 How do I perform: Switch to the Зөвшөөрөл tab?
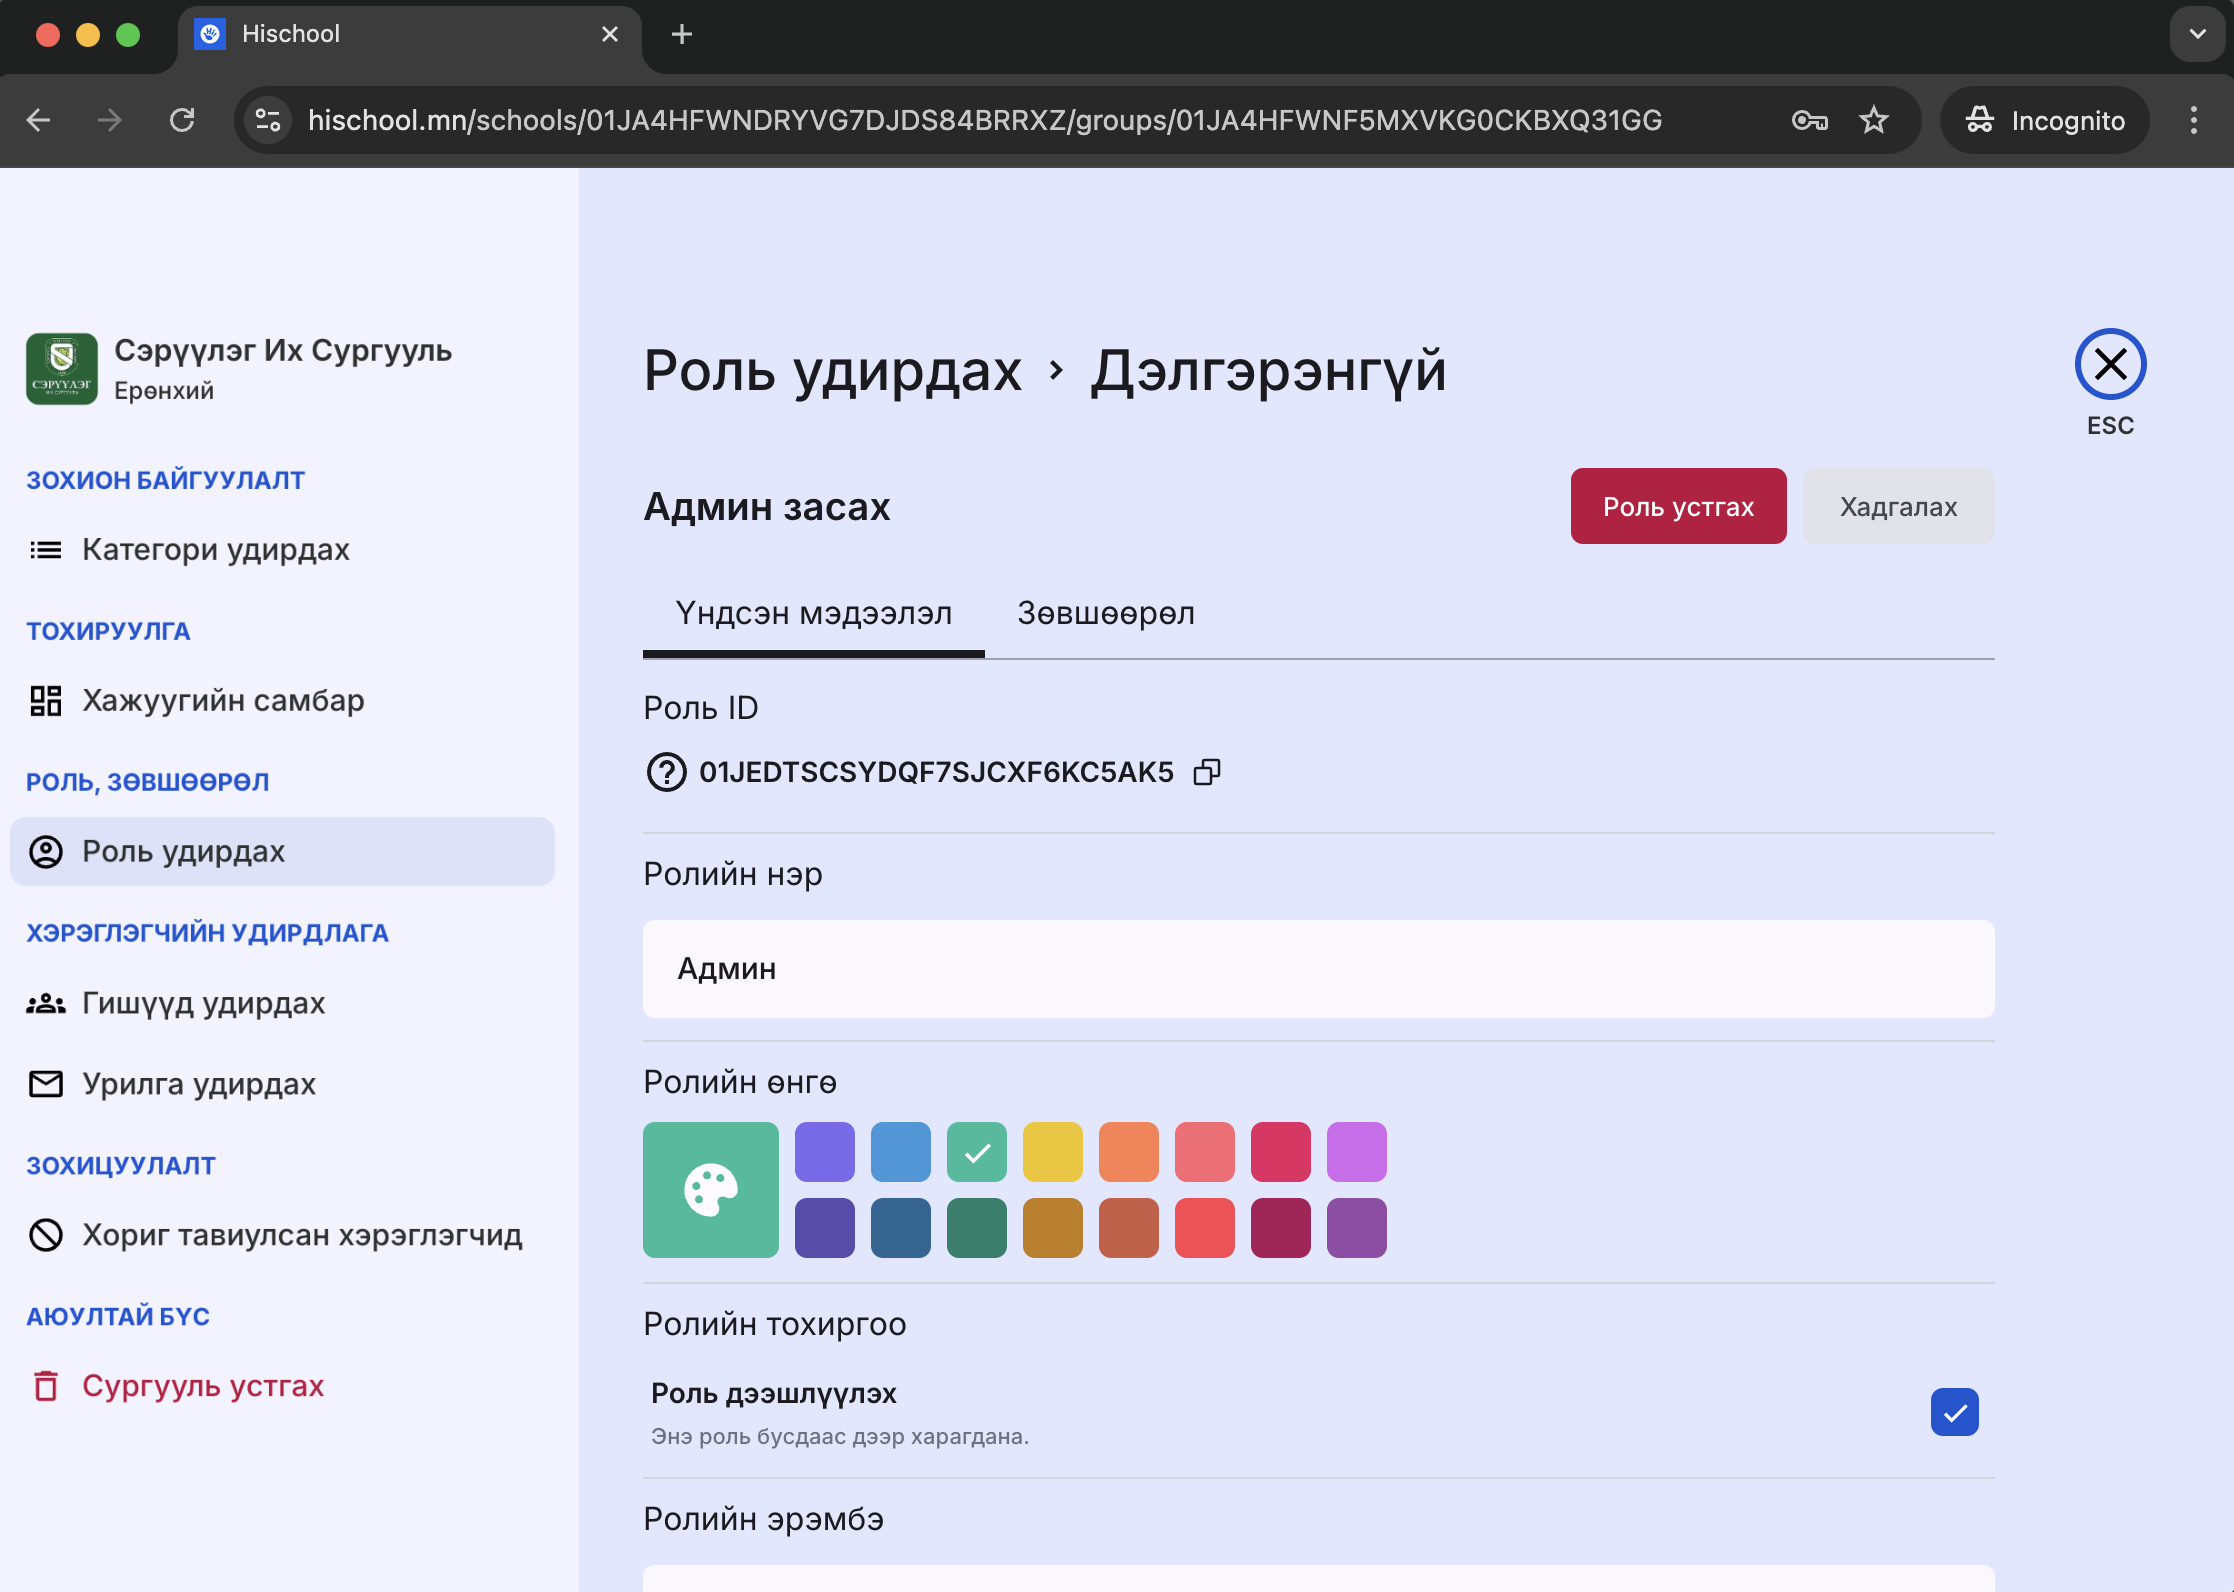point(1105,613)
